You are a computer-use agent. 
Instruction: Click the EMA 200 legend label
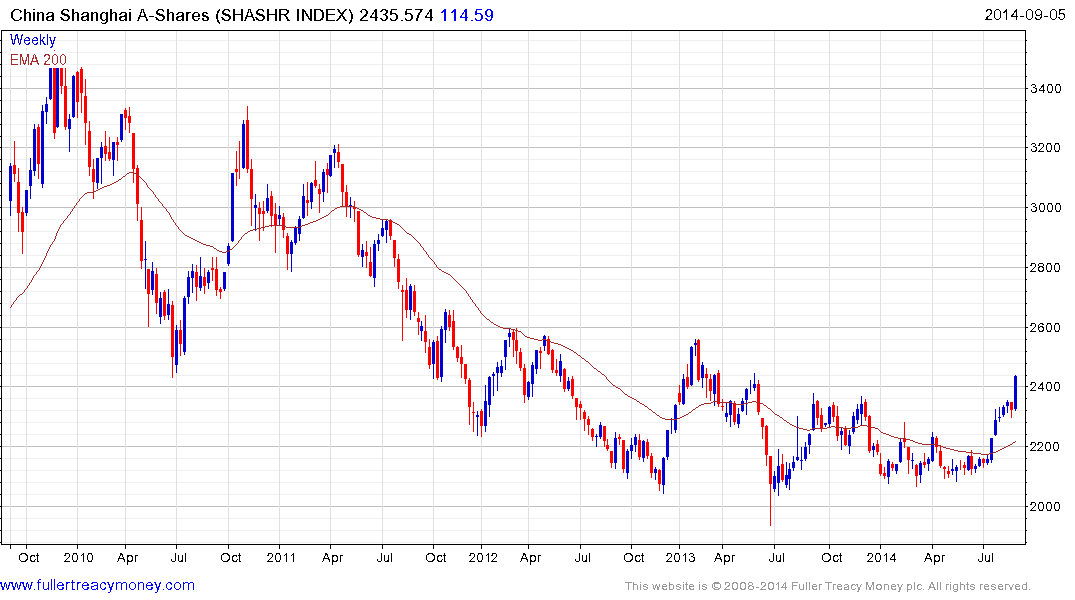[38, 60]
